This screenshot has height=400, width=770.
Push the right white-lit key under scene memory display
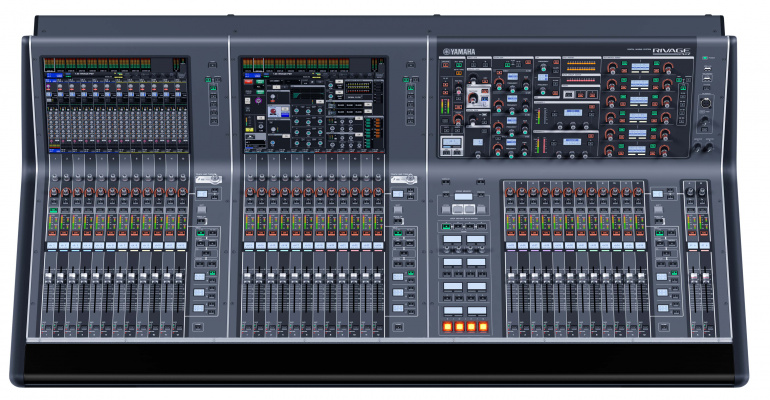pyautogui.click(x=469, y=210)
